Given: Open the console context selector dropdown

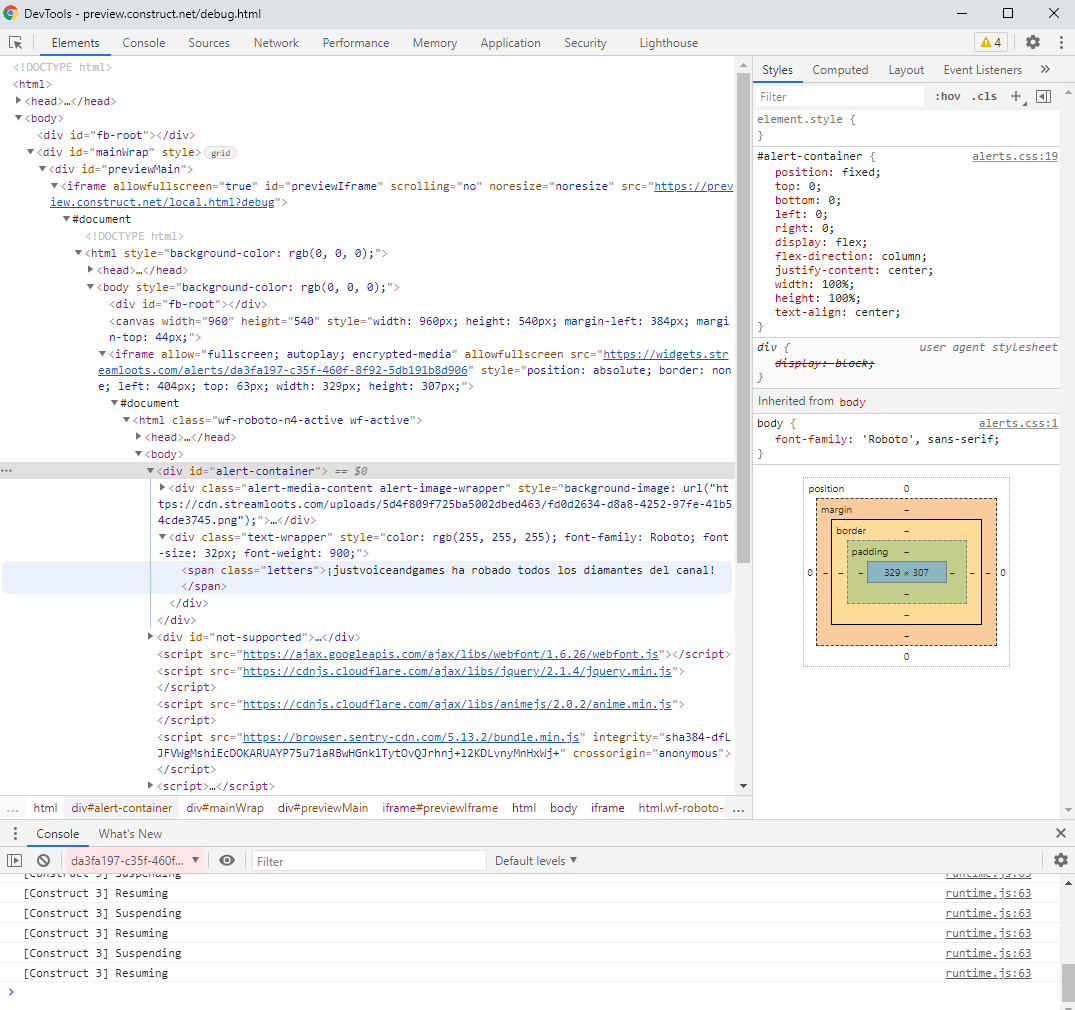Looking at the screenshot, I should 134,861.
